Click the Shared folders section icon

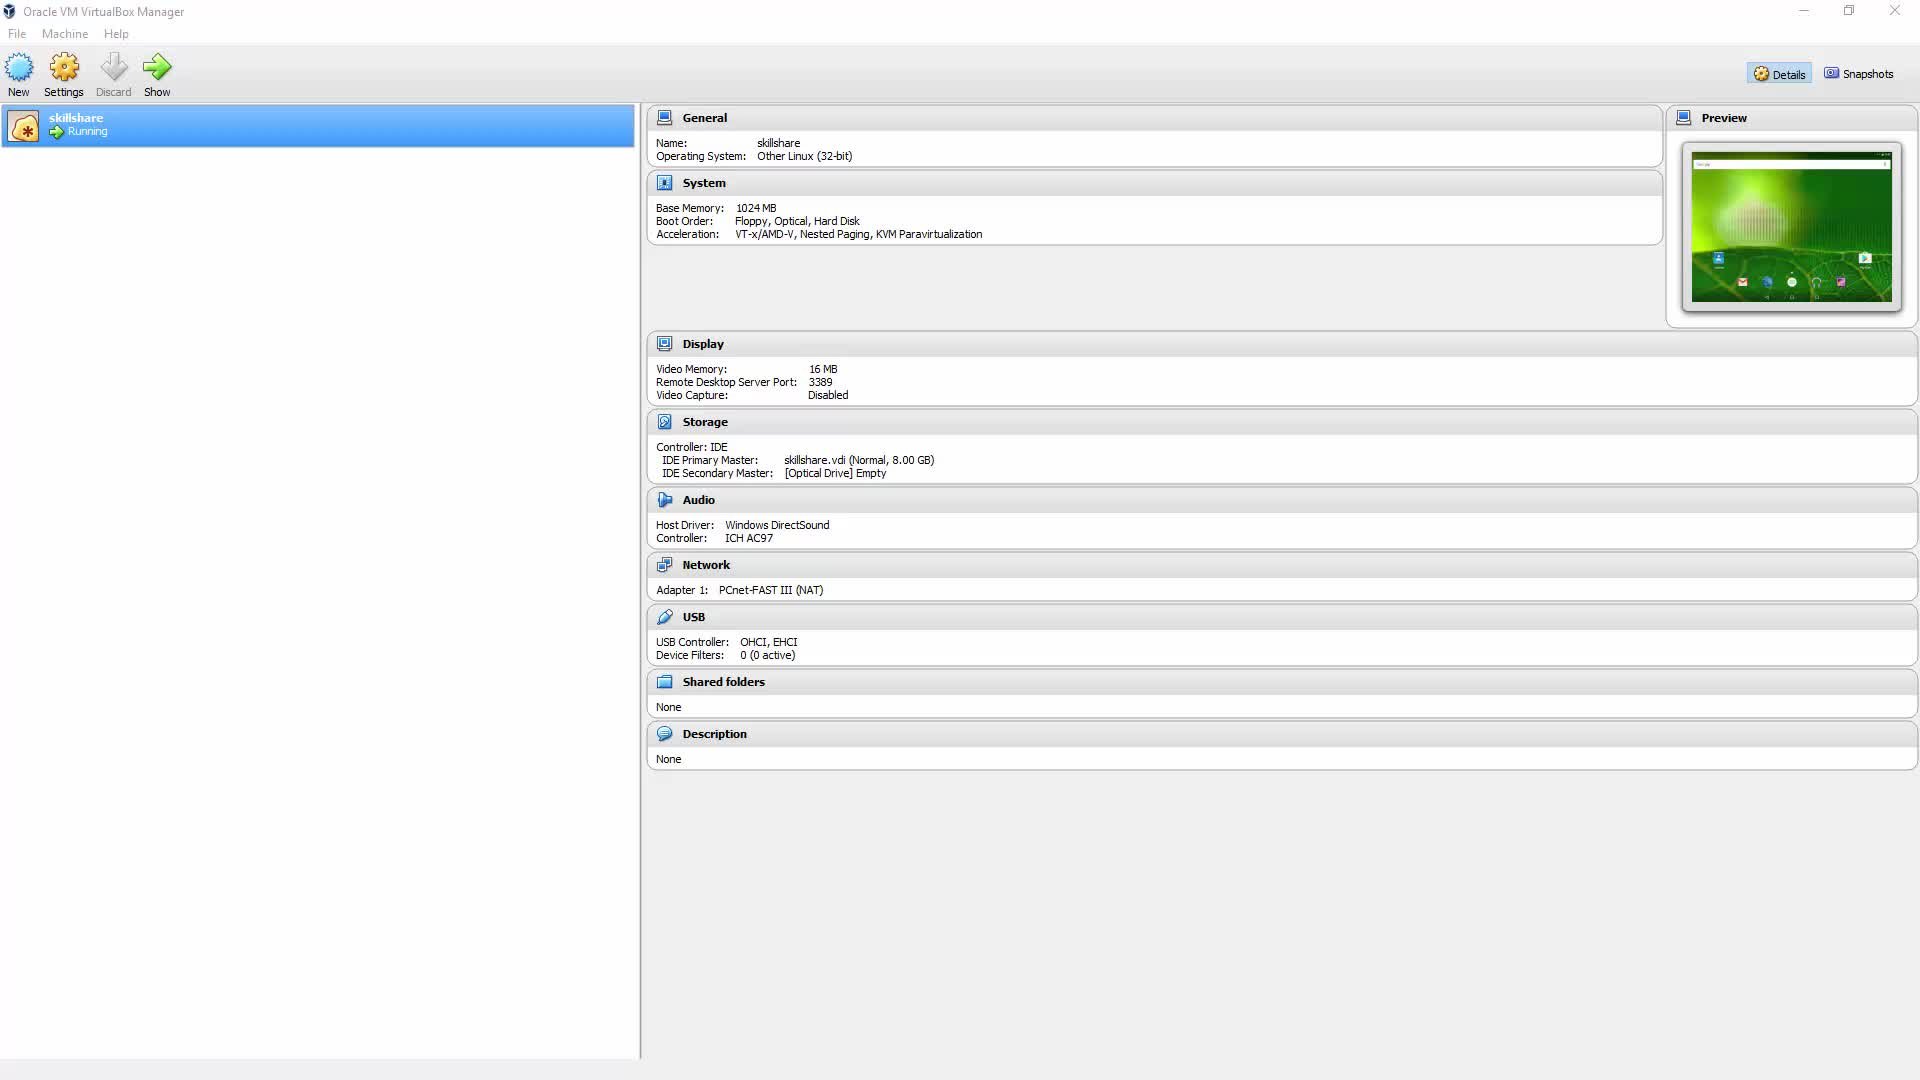click(664, 681)
